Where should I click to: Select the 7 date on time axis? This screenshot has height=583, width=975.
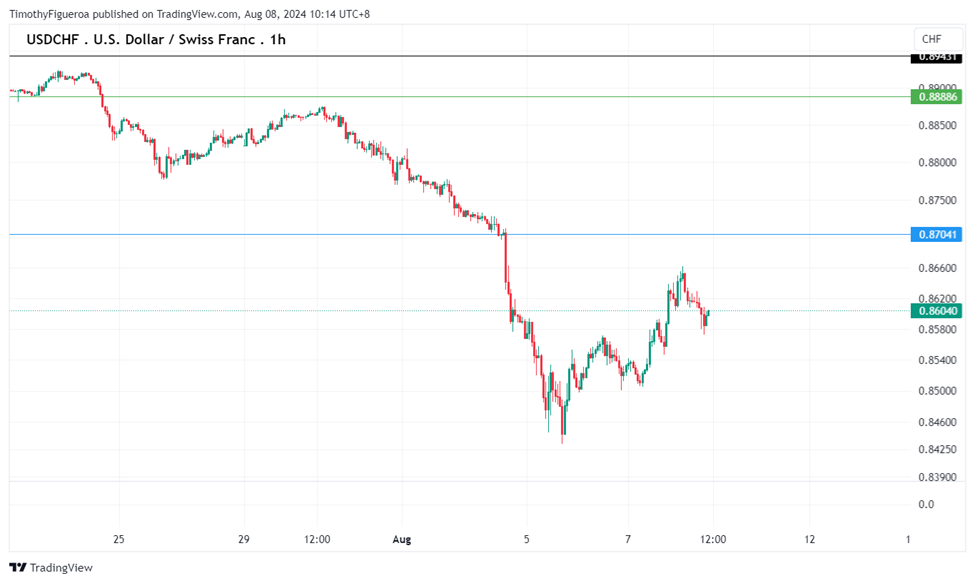628,540
